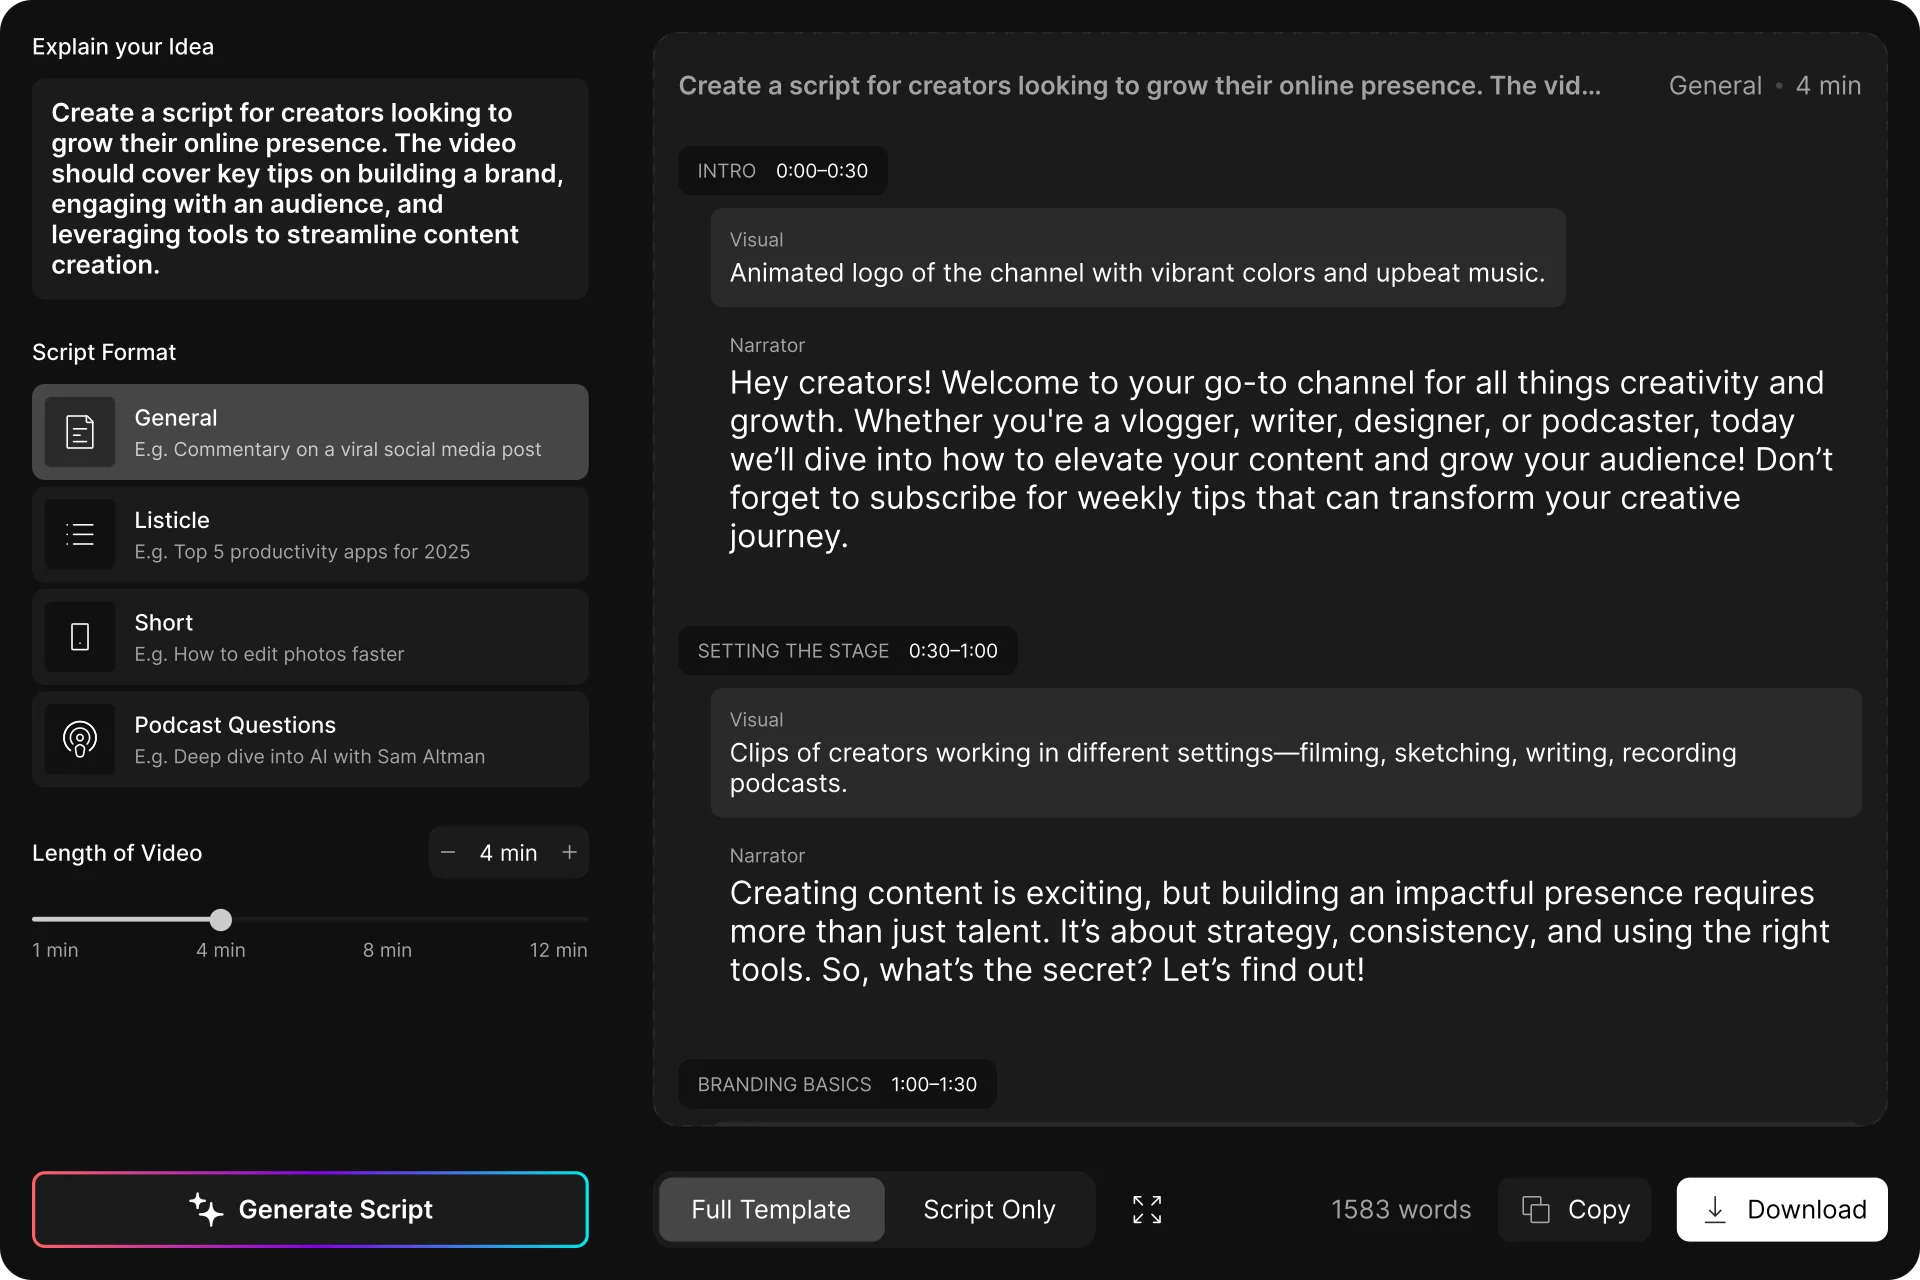Choose the Short script format option
The image size is (1920, 1280).
[x=310, y=637]
